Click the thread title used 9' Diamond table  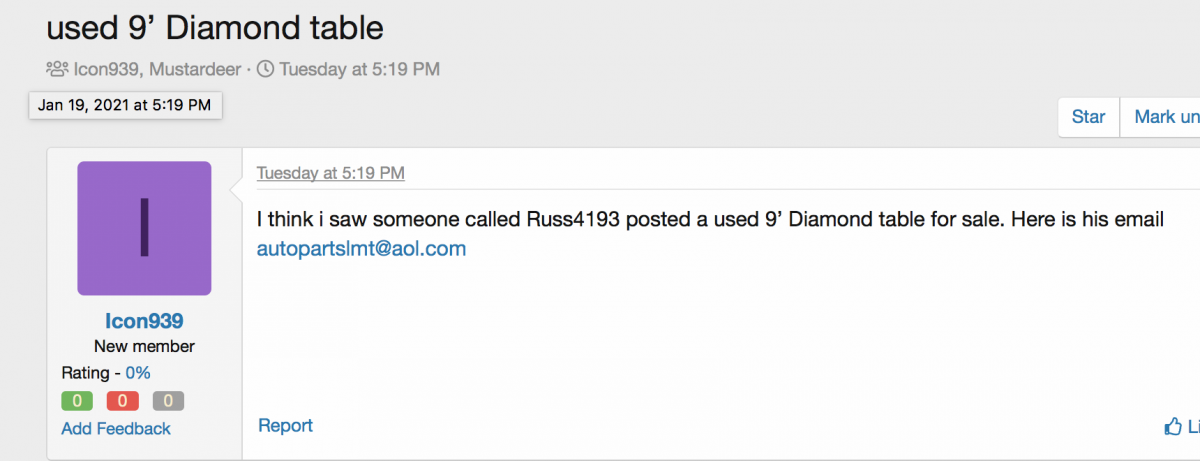pyautogui.click(x=215, y=27)
